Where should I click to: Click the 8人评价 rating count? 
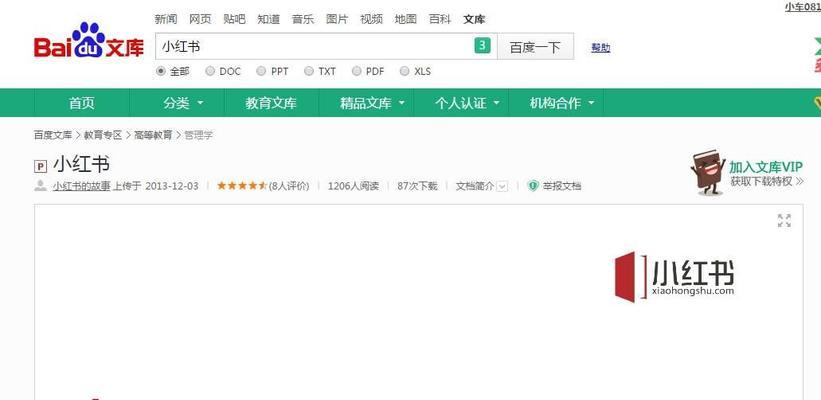[289, 186]
